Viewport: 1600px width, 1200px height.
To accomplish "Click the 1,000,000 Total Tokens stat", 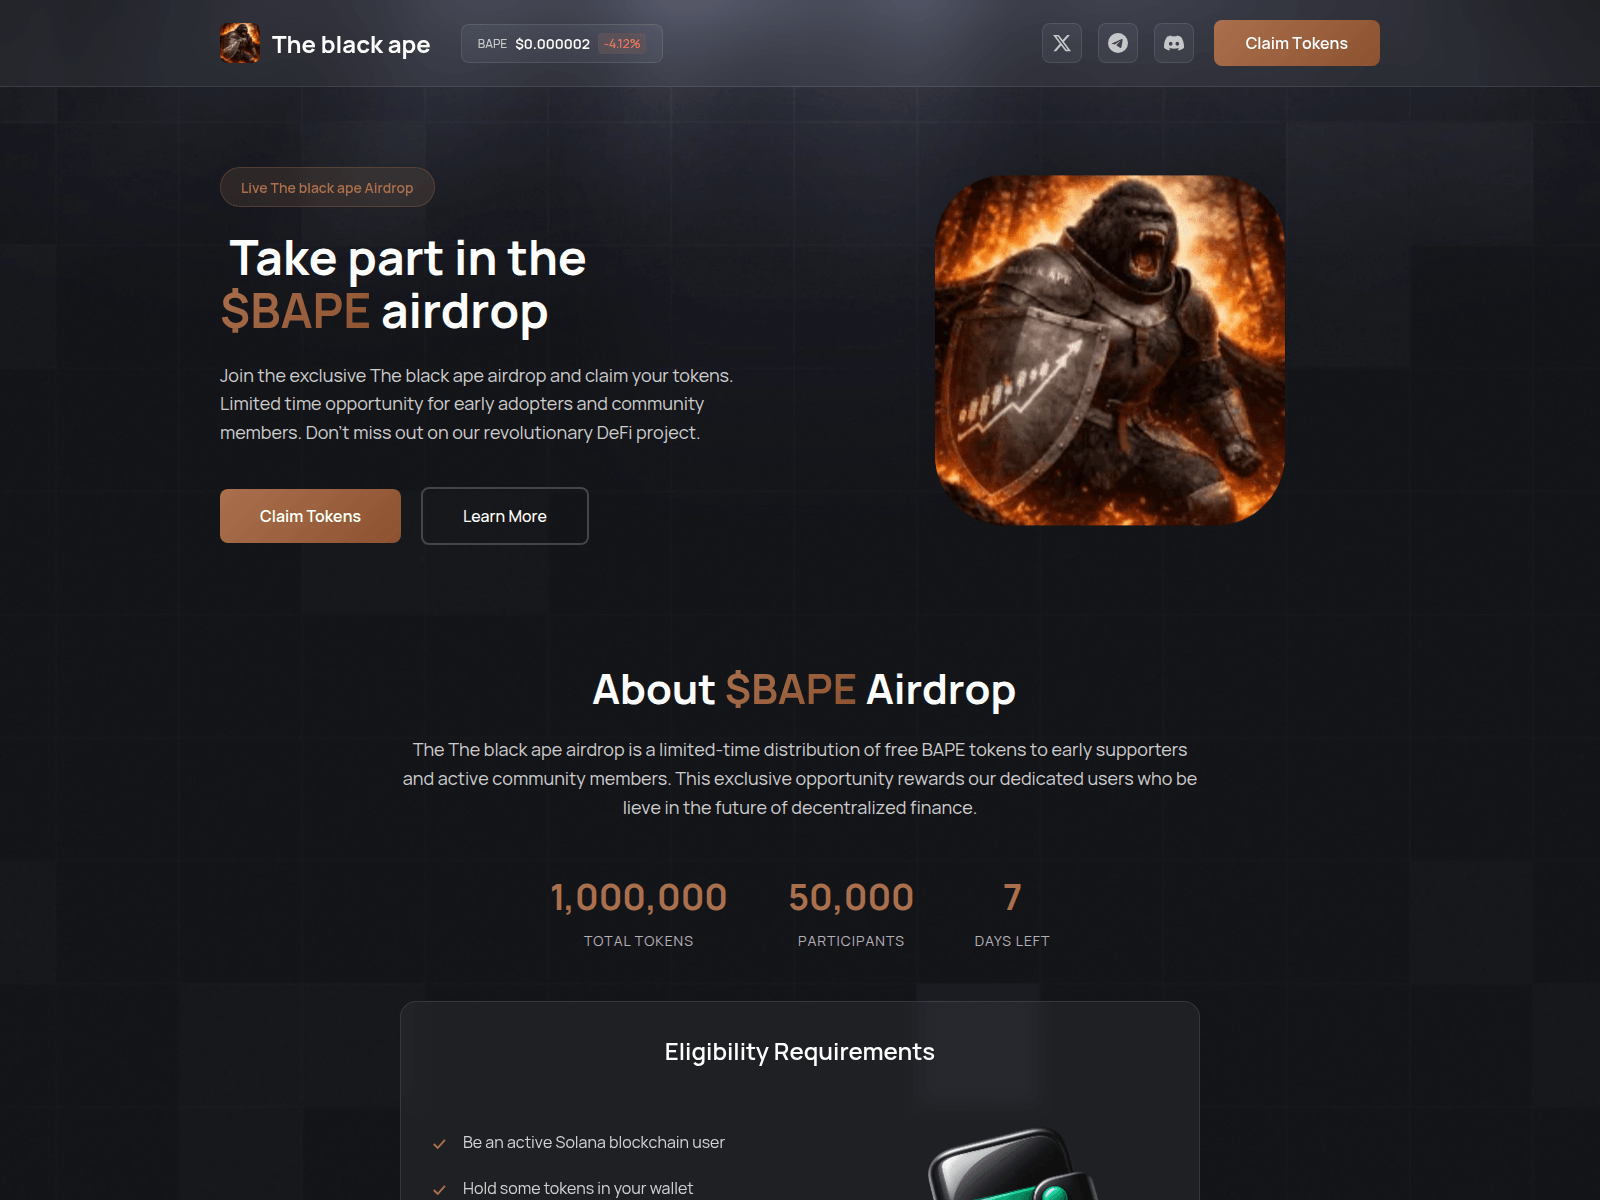I will [639, 912].
